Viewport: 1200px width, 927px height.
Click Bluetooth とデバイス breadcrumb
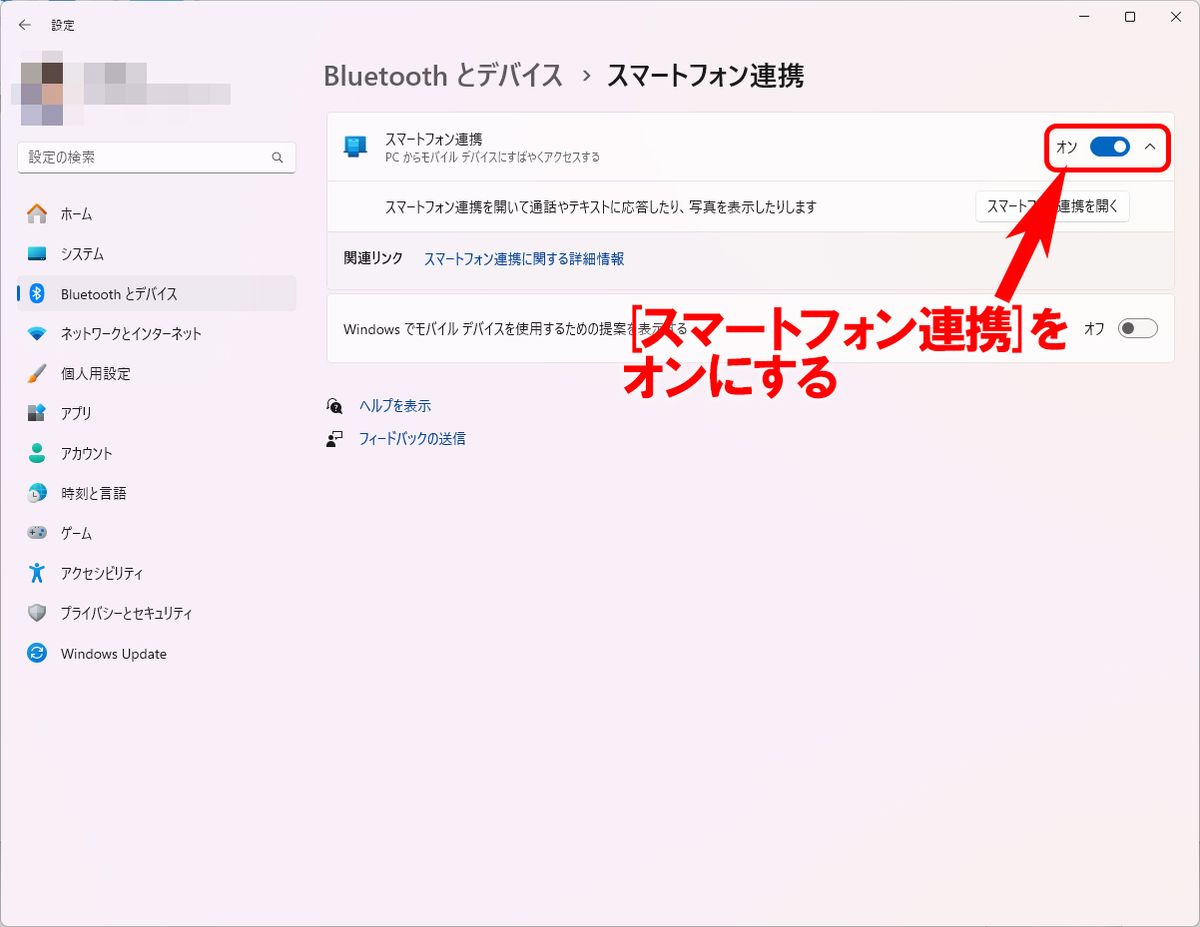click(x=444, y=75)
